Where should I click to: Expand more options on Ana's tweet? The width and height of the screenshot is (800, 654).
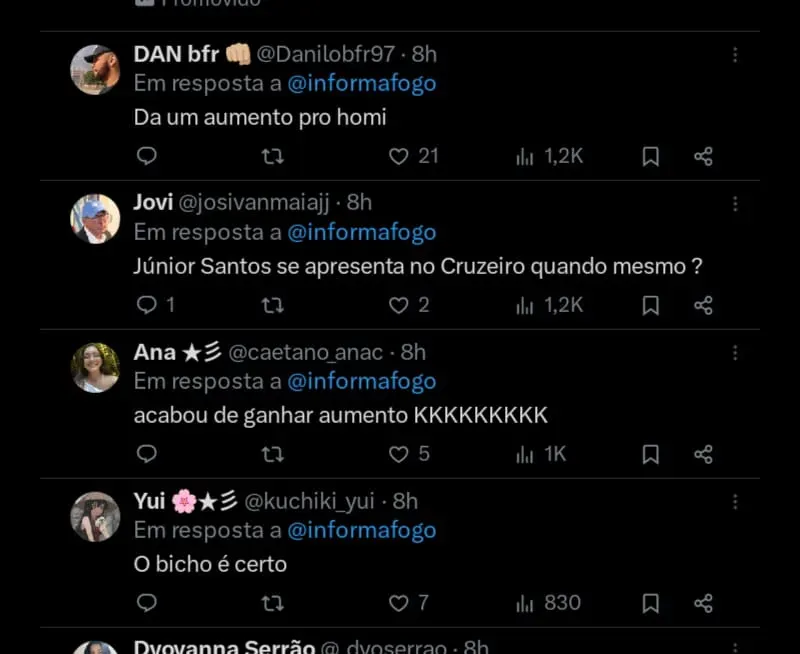tap(735, 353)
